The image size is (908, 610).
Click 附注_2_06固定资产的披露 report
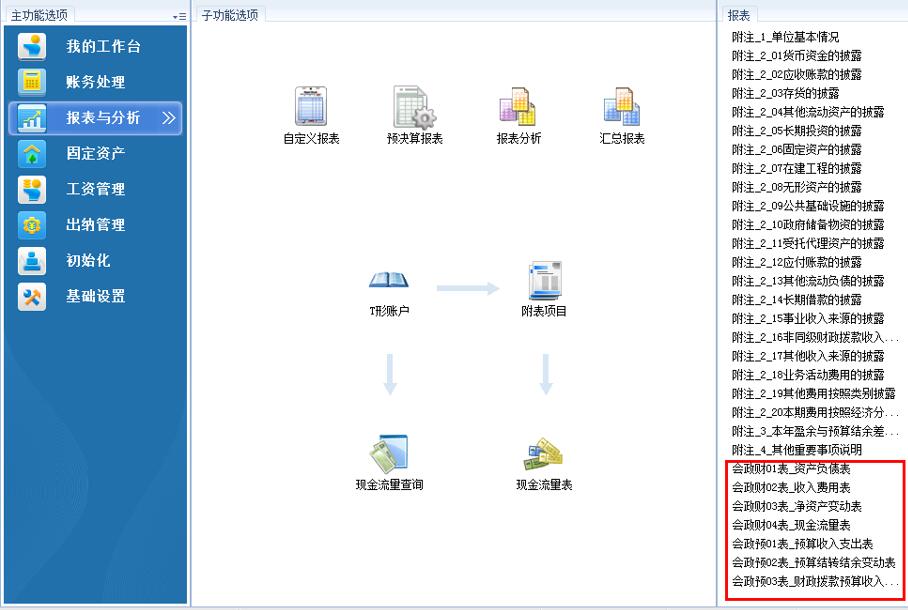[797, 149]
